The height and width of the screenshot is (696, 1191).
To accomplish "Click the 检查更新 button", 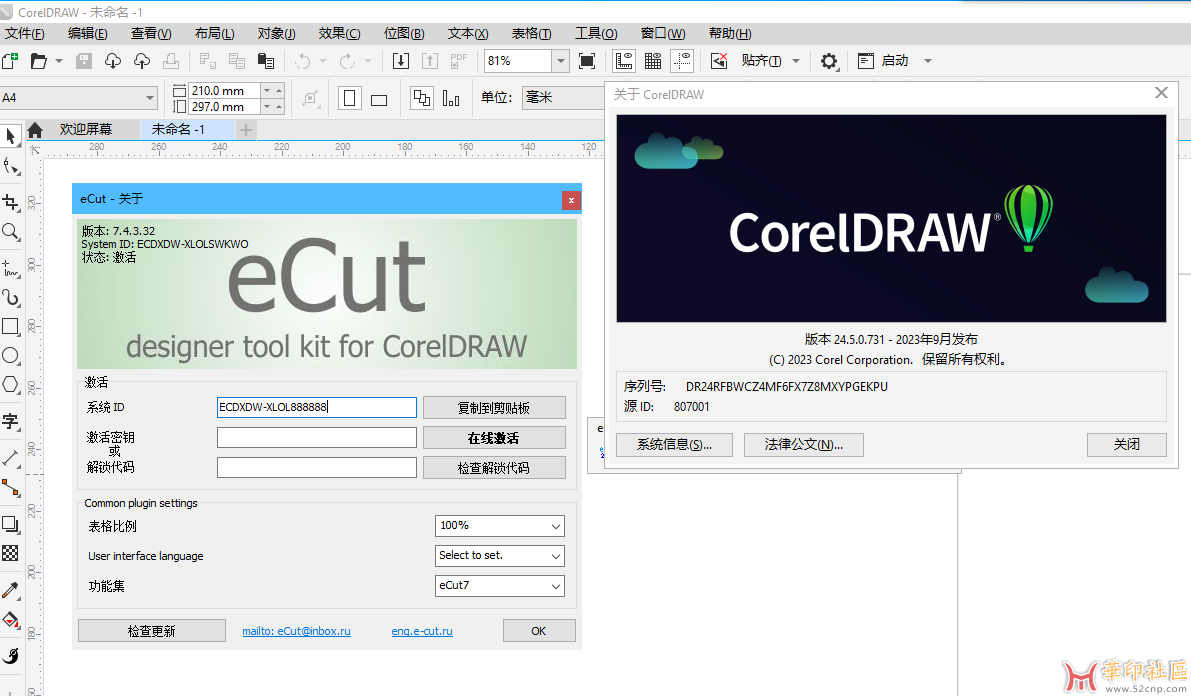I will click(152, 631).
